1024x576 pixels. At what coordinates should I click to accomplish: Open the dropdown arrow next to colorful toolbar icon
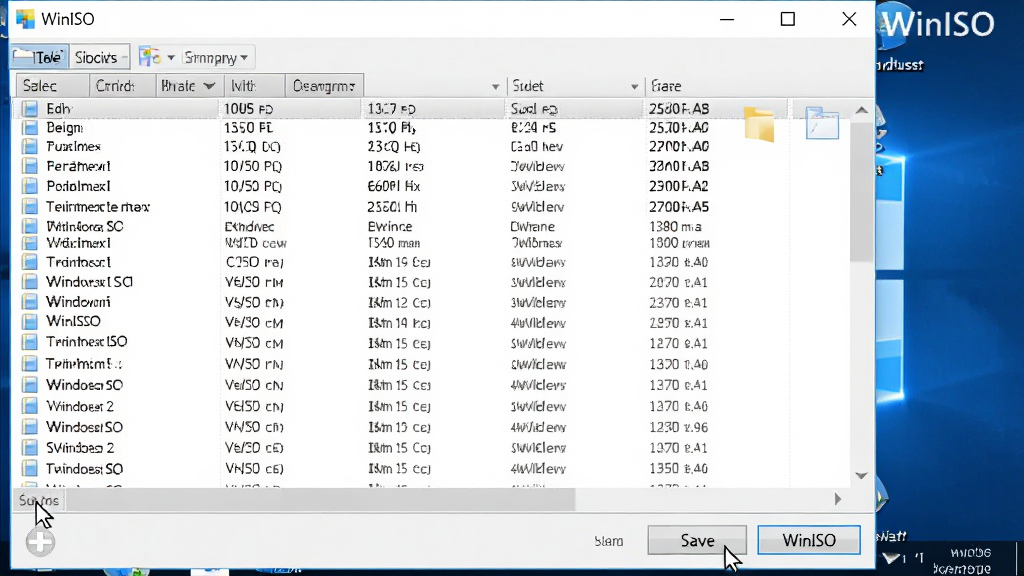pyautogui.click(x=170, y=58)
